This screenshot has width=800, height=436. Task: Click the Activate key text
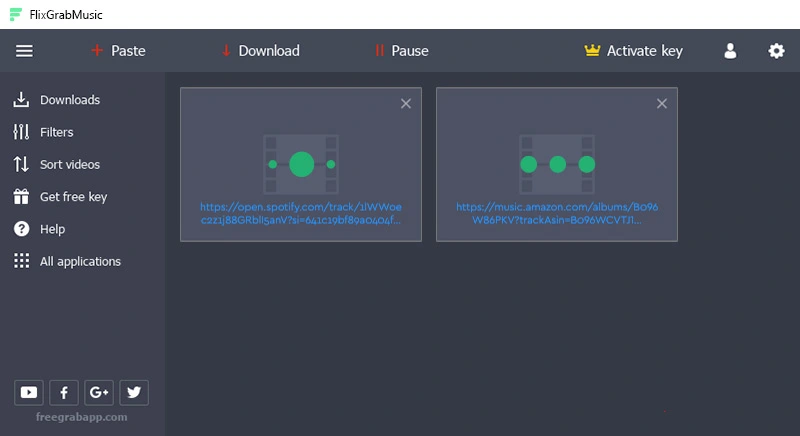[644, 51]
